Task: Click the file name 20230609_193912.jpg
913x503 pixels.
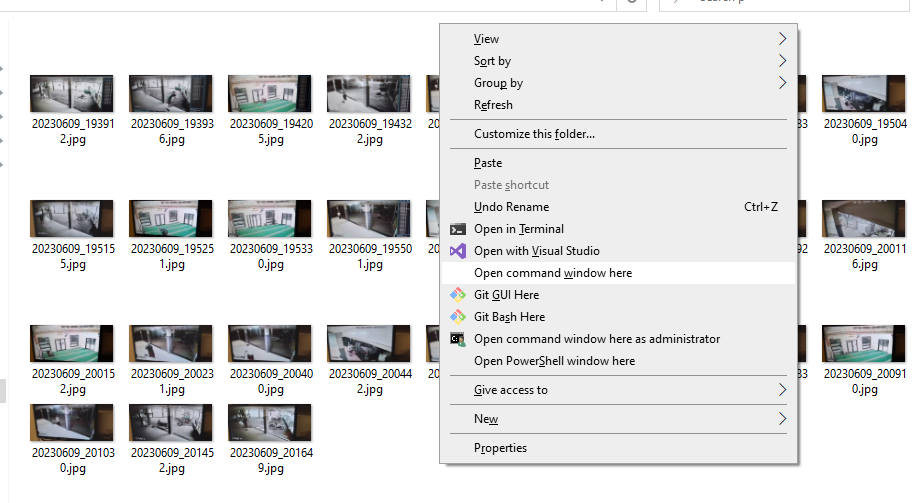Action: pos(73,132)
